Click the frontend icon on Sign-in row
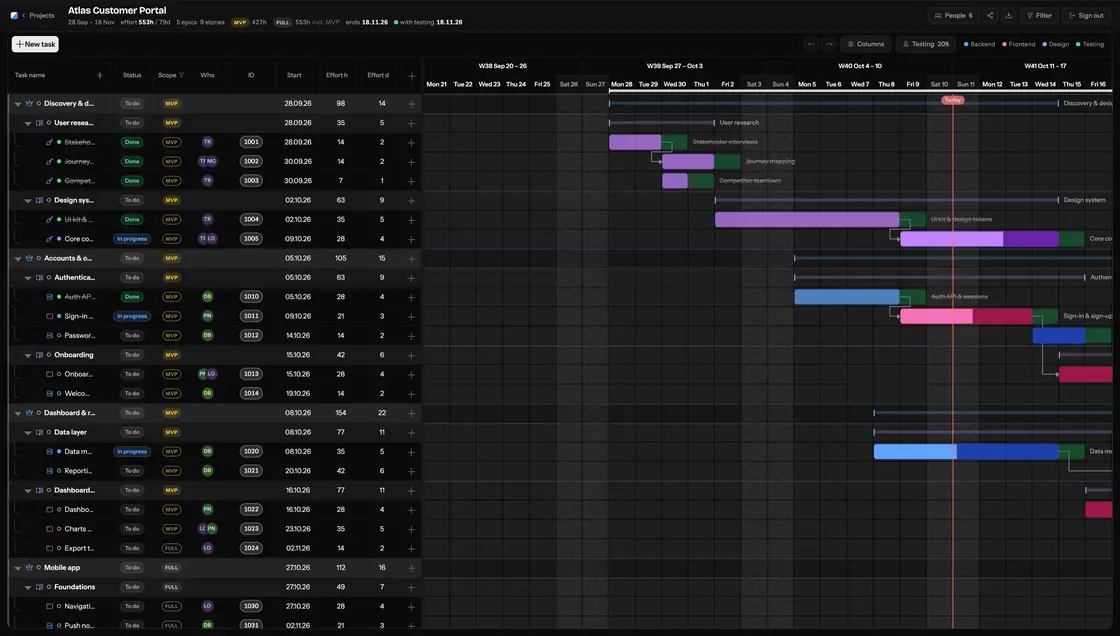The image size is (1120, 636). coord(49,316)
